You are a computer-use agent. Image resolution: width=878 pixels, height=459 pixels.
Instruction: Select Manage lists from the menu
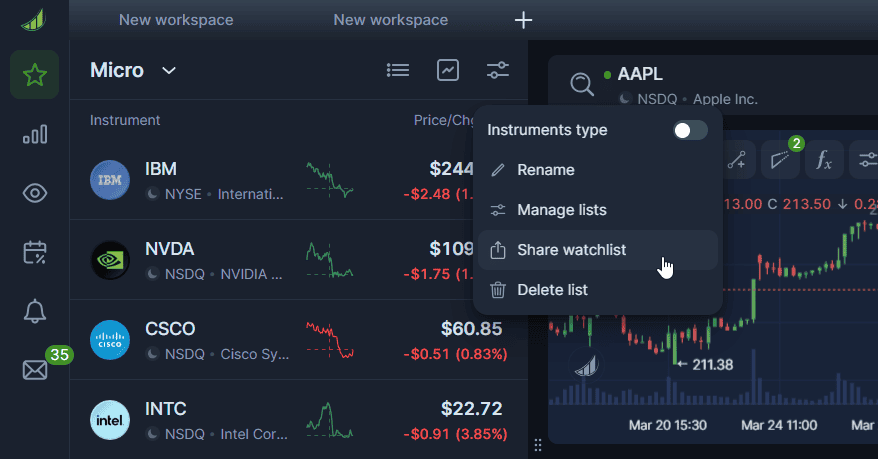pyautogui.click(x=597, y=210)
